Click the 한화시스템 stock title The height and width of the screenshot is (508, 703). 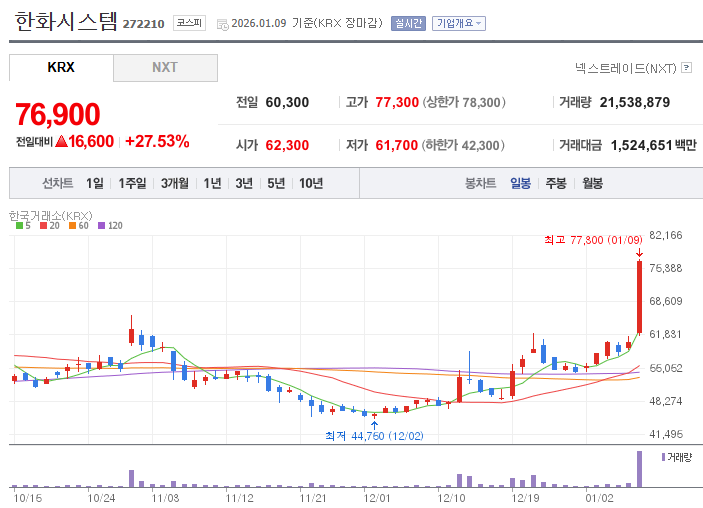coord(66,21)
